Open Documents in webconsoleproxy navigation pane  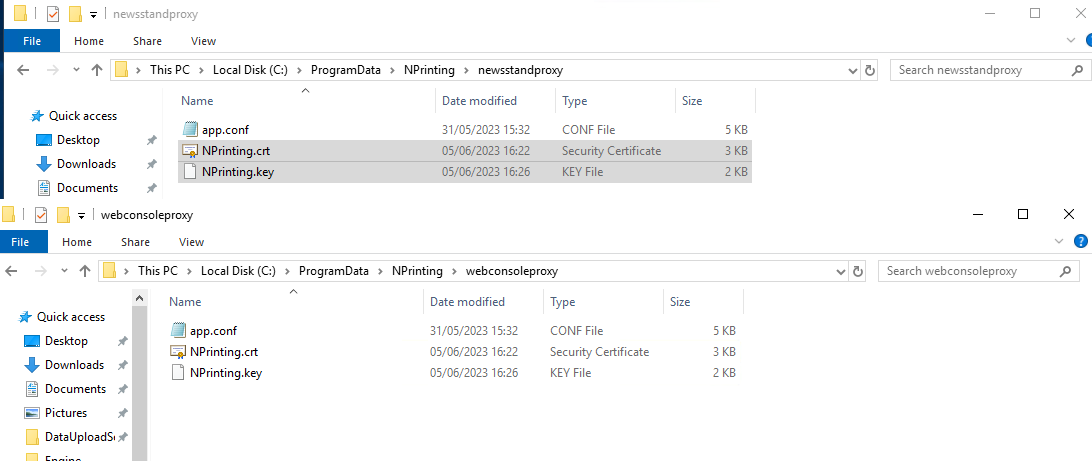coord(75,389)
